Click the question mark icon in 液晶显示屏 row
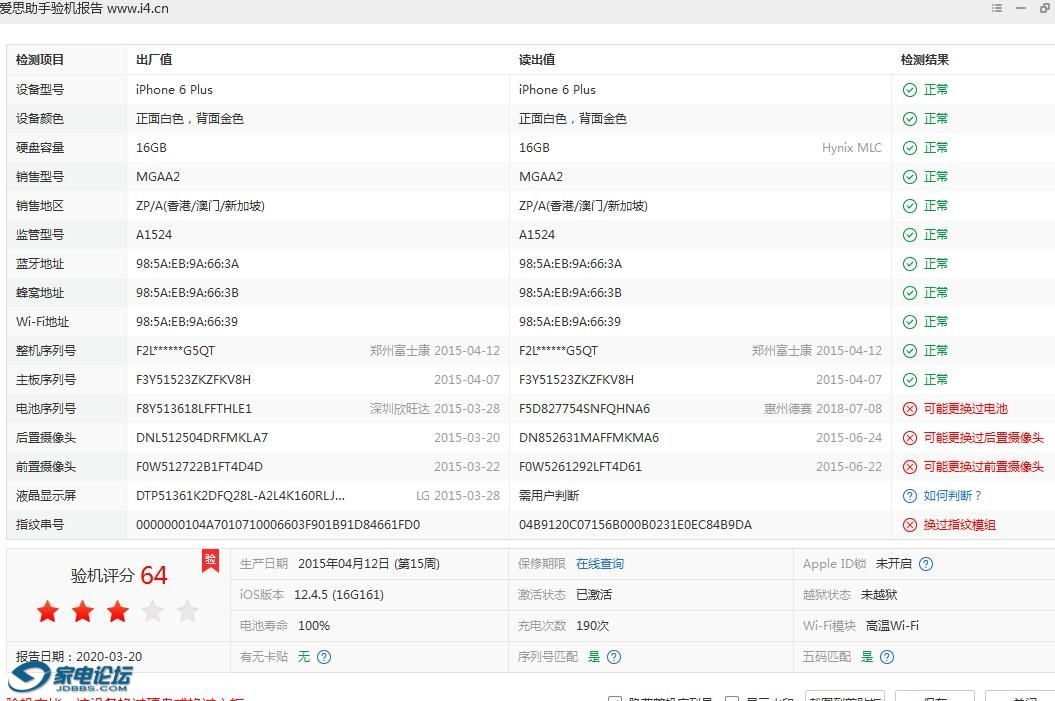 (x=910, y=496)
